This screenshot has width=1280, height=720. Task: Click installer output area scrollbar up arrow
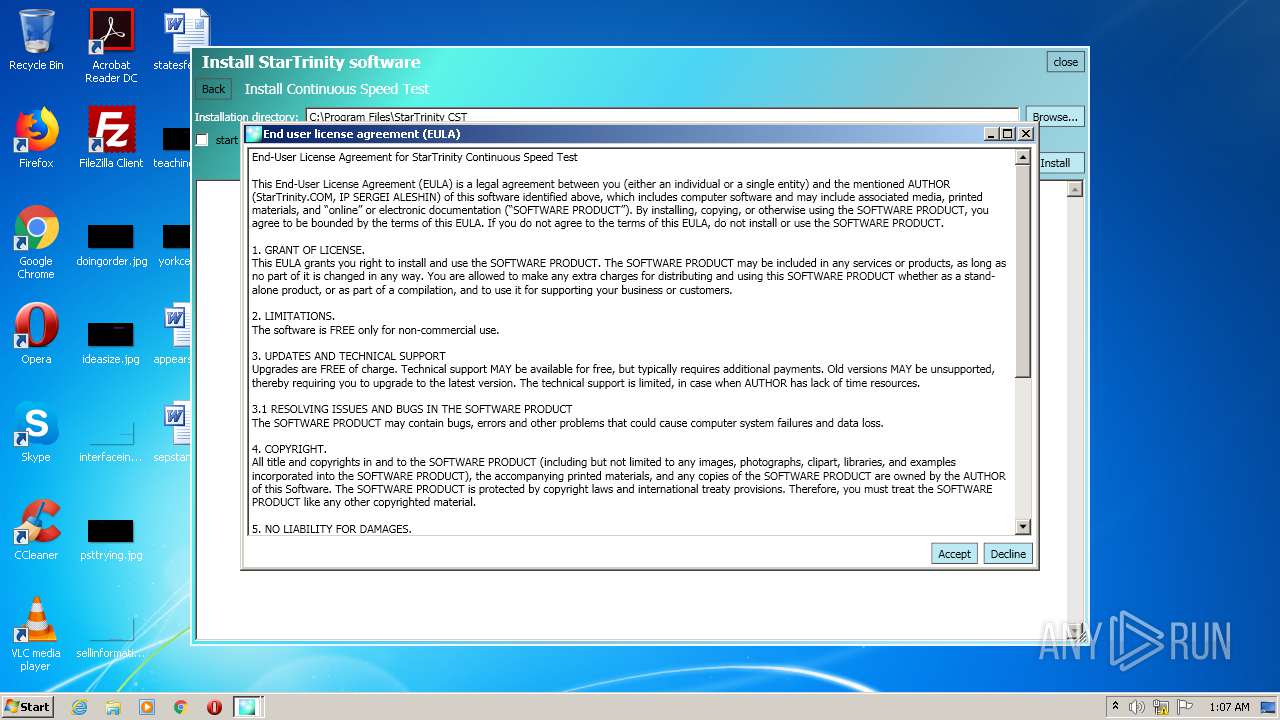[1075, 189]
